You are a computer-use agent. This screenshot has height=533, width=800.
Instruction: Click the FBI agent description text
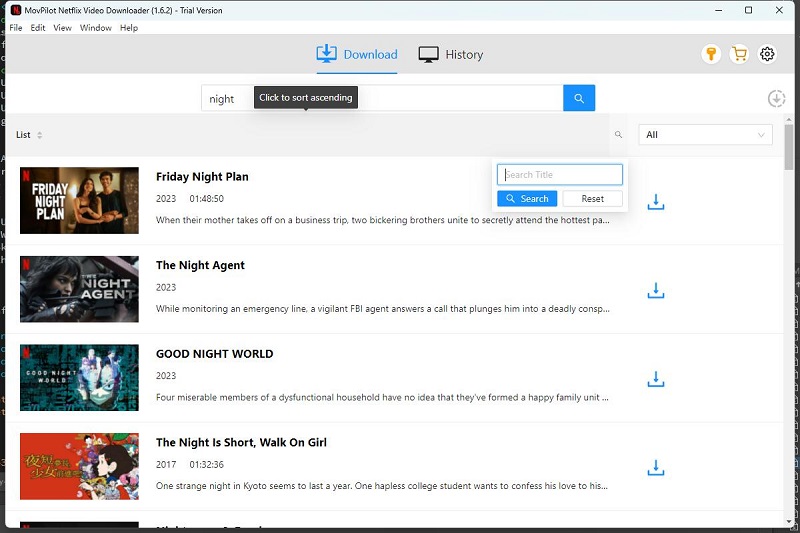click(x=383, y=309)
